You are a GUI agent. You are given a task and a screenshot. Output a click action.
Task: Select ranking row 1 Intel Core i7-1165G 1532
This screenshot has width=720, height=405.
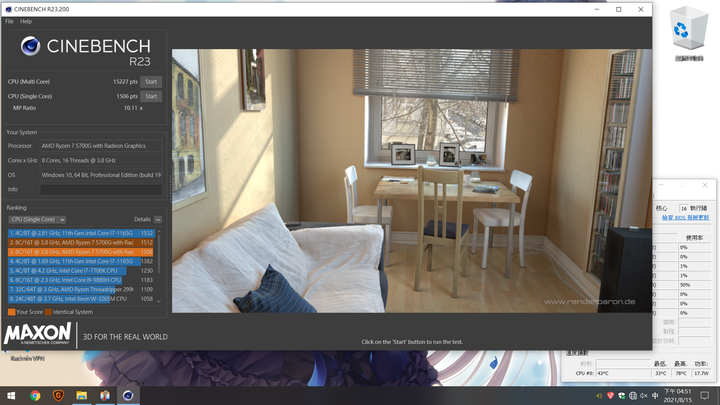click(81, 233)
